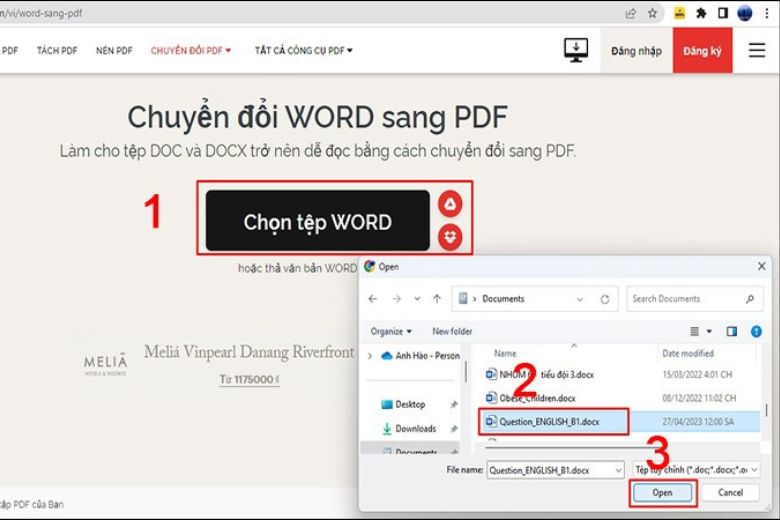Expand the Anh Hào - Personal tree node
Screen dimensions: 780x520
click(370, 356)
